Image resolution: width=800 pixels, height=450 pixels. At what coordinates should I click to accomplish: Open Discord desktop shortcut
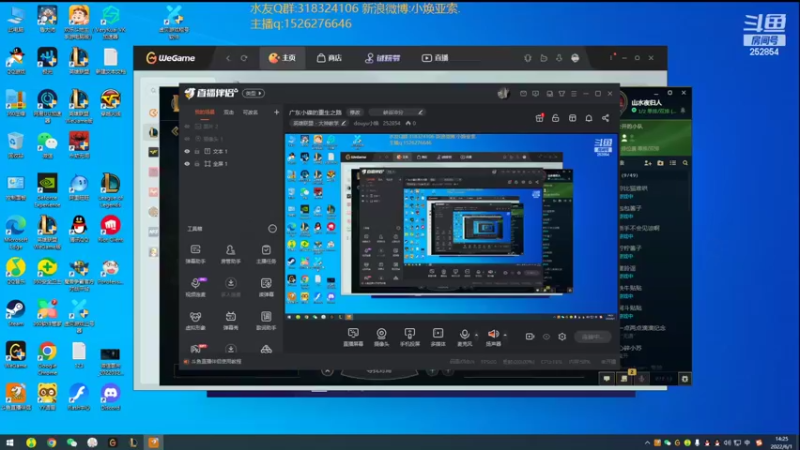pos(110,397)
